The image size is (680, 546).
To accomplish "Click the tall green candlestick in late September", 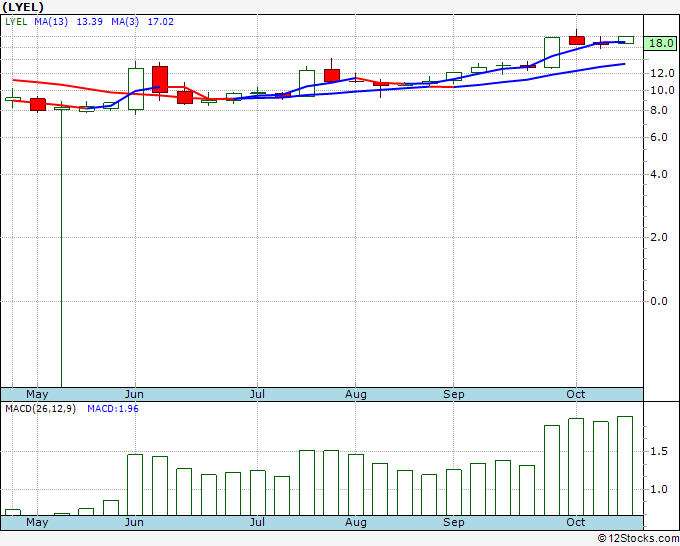I will click(x=552, y=52).
